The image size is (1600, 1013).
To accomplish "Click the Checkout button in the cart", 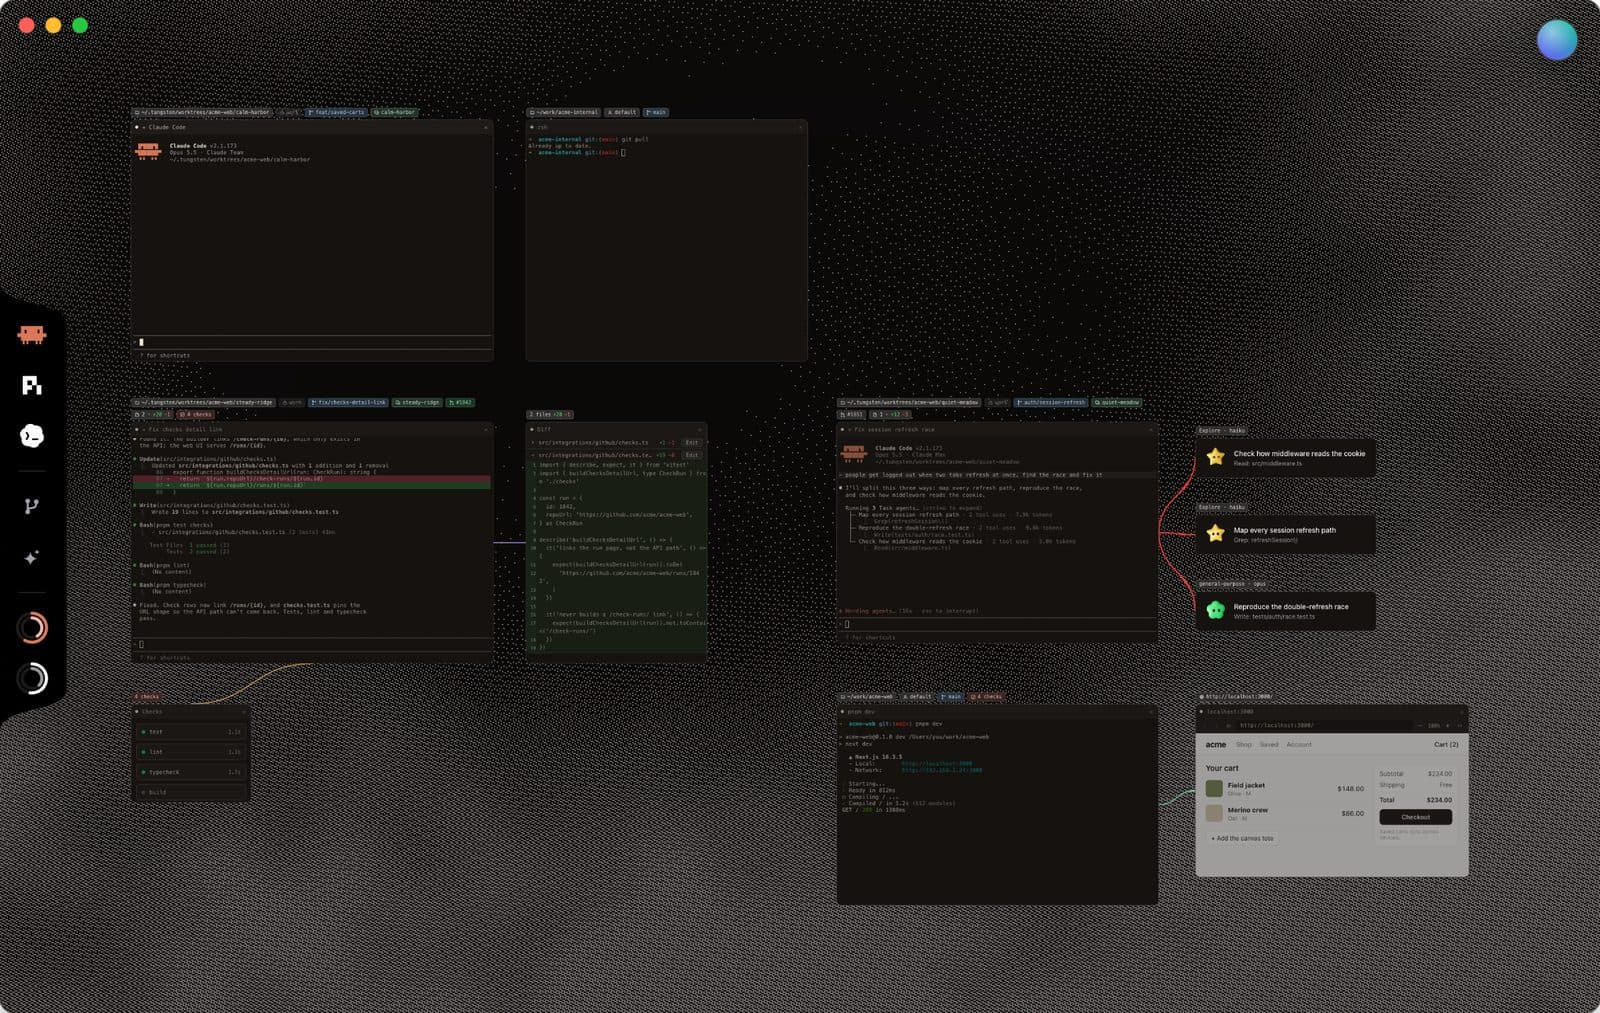I will [x=1415, y=817].
